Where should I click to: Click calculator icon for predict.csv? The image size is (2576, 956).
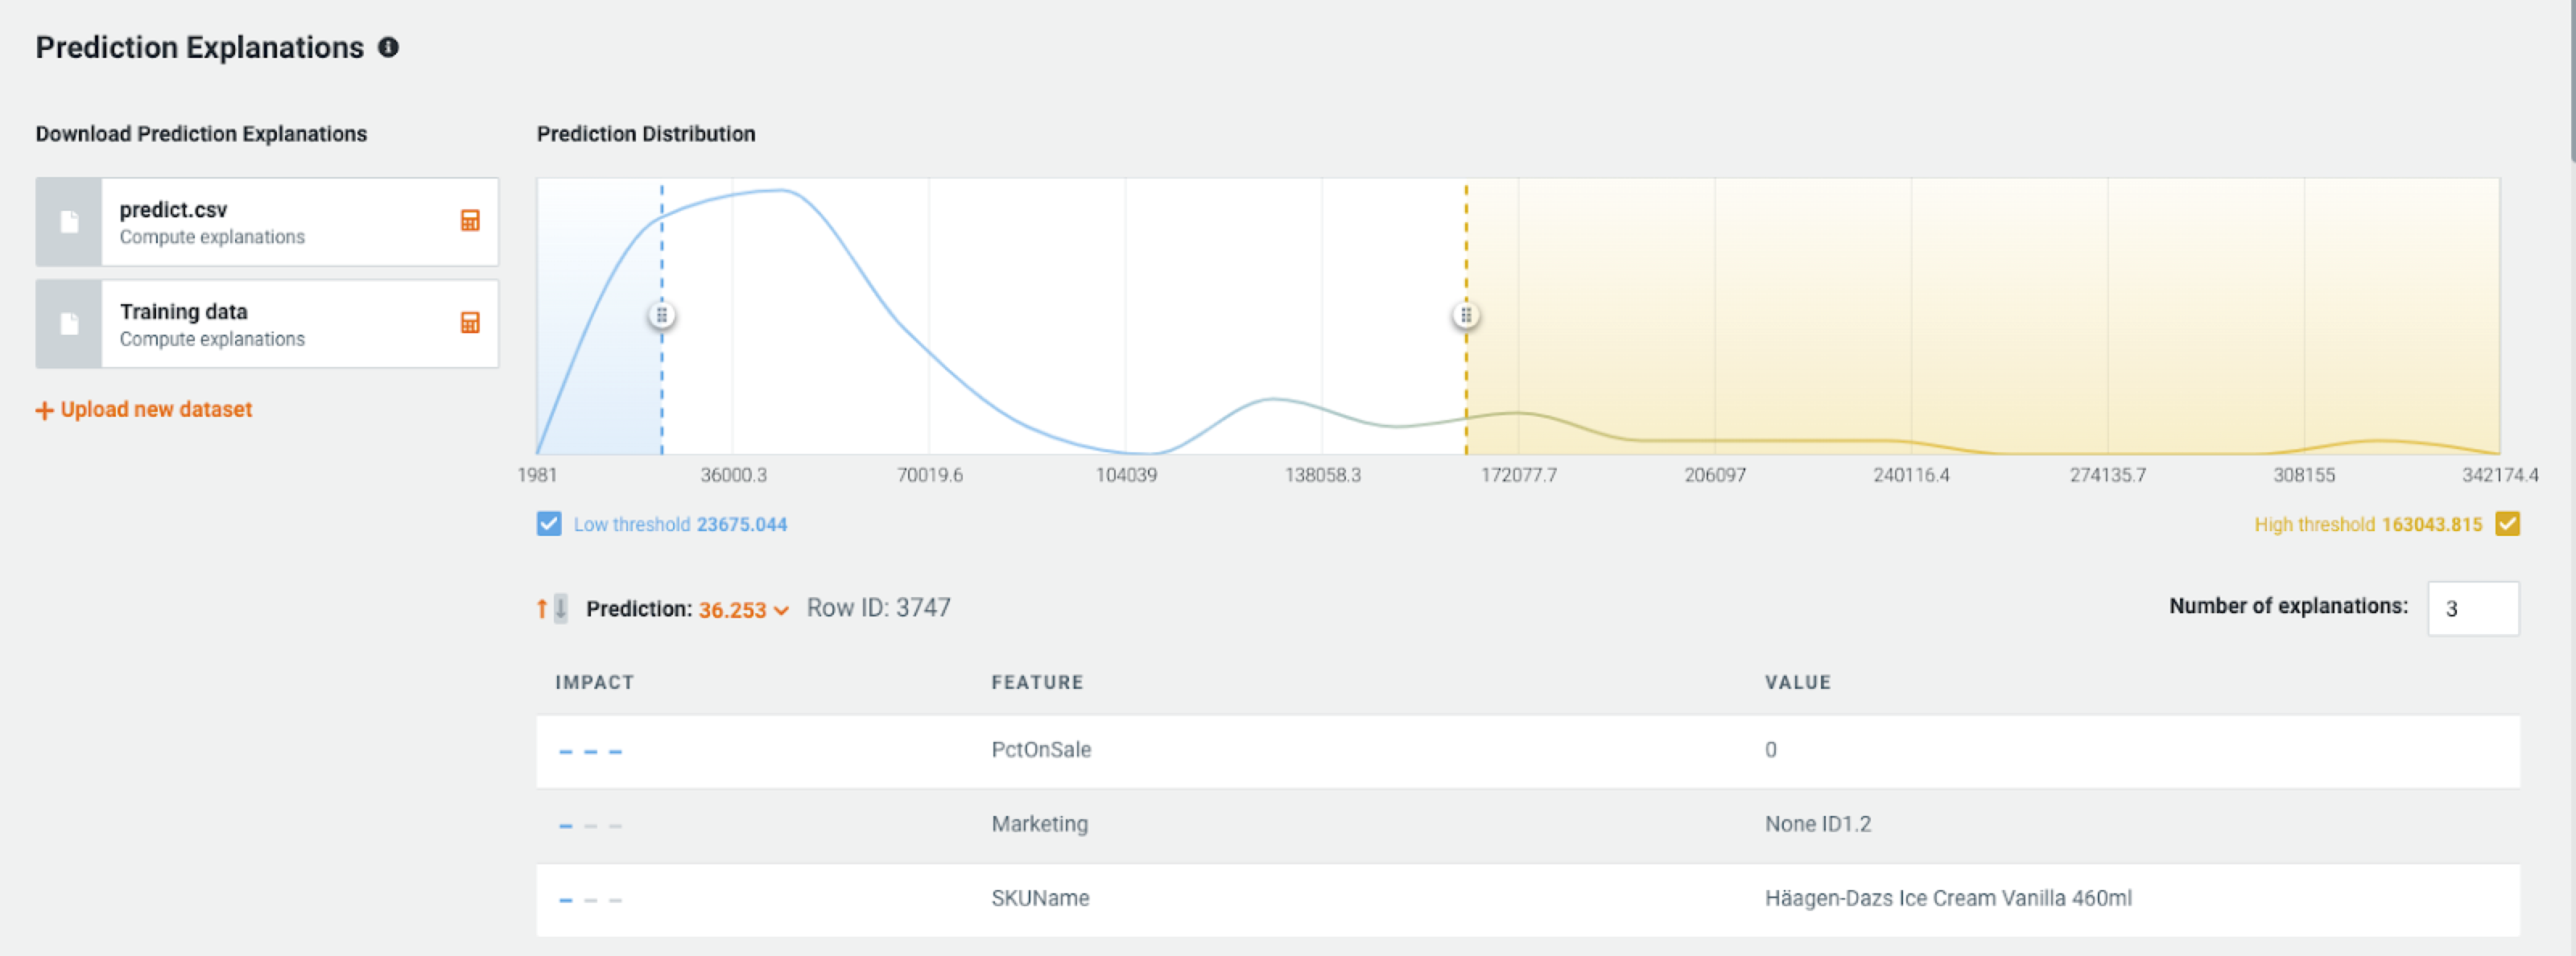[x=470, y=221]
